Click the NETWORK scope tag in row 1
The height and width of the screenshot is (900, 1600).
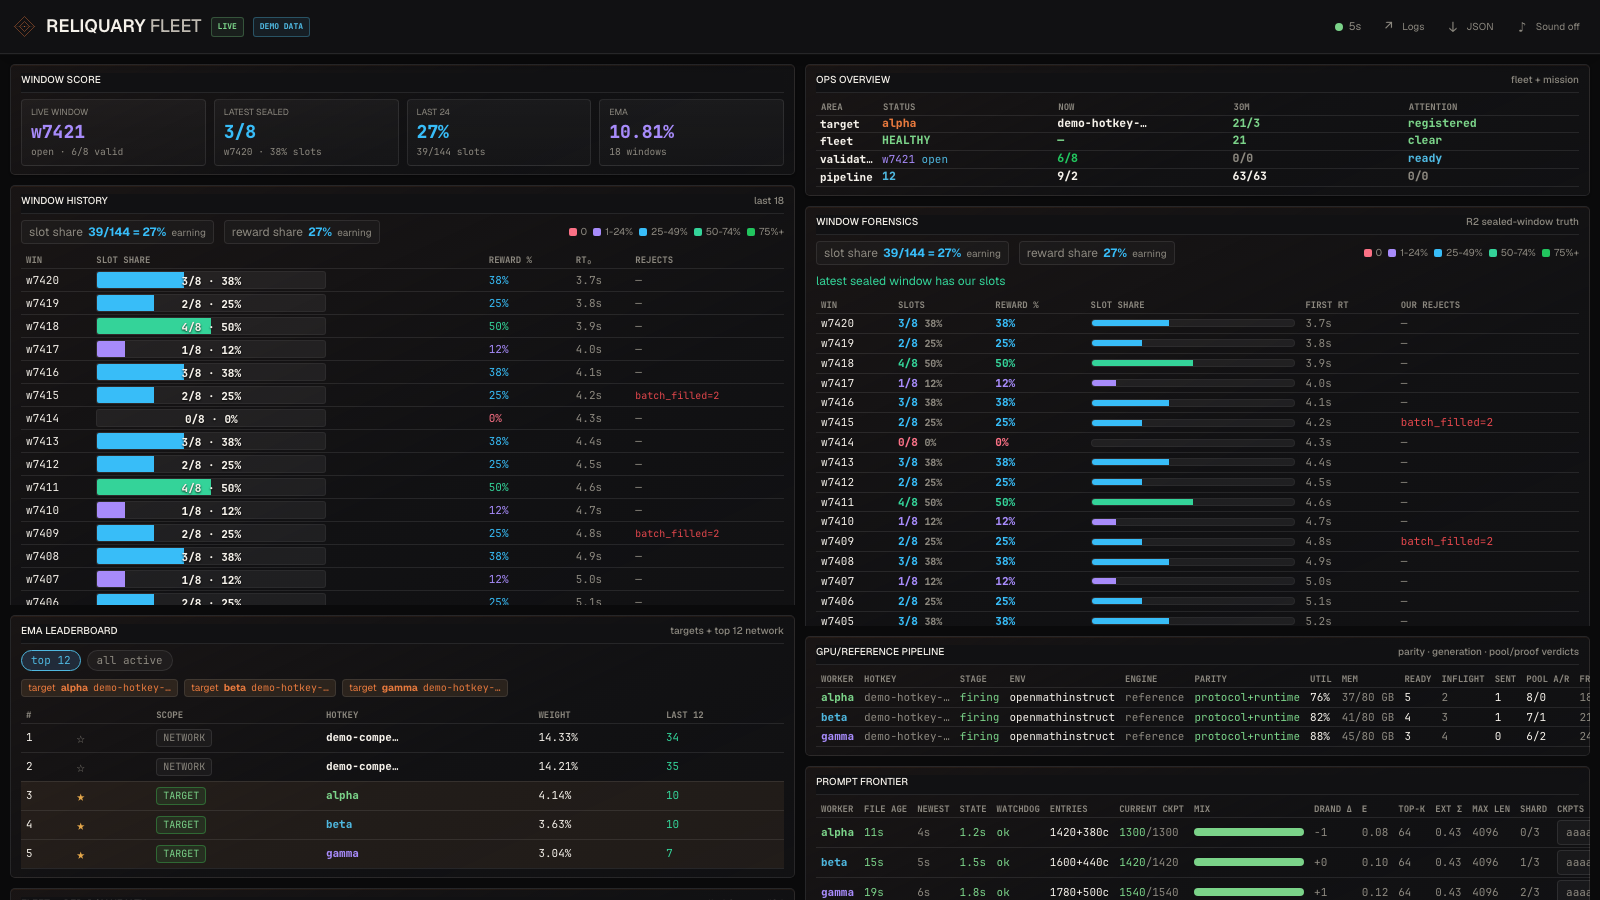point(184,738)
